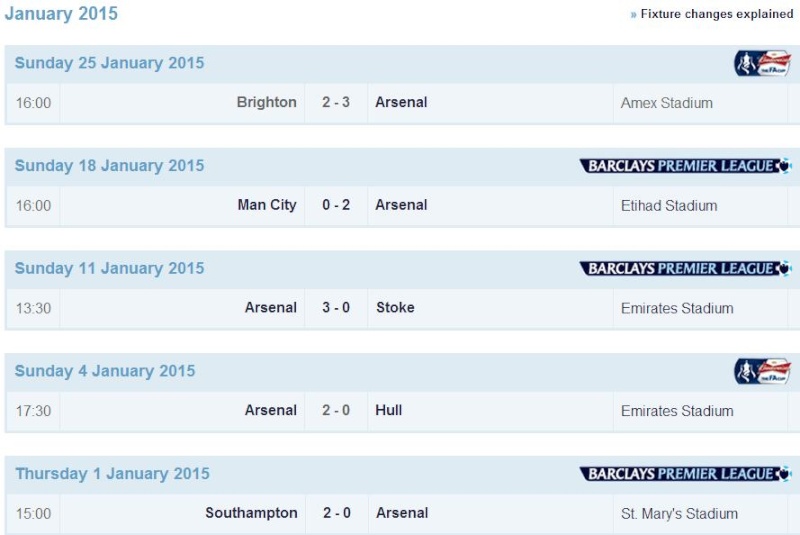Open the Arsenal 2 - 0 Hull score

(x=336, y=410)
